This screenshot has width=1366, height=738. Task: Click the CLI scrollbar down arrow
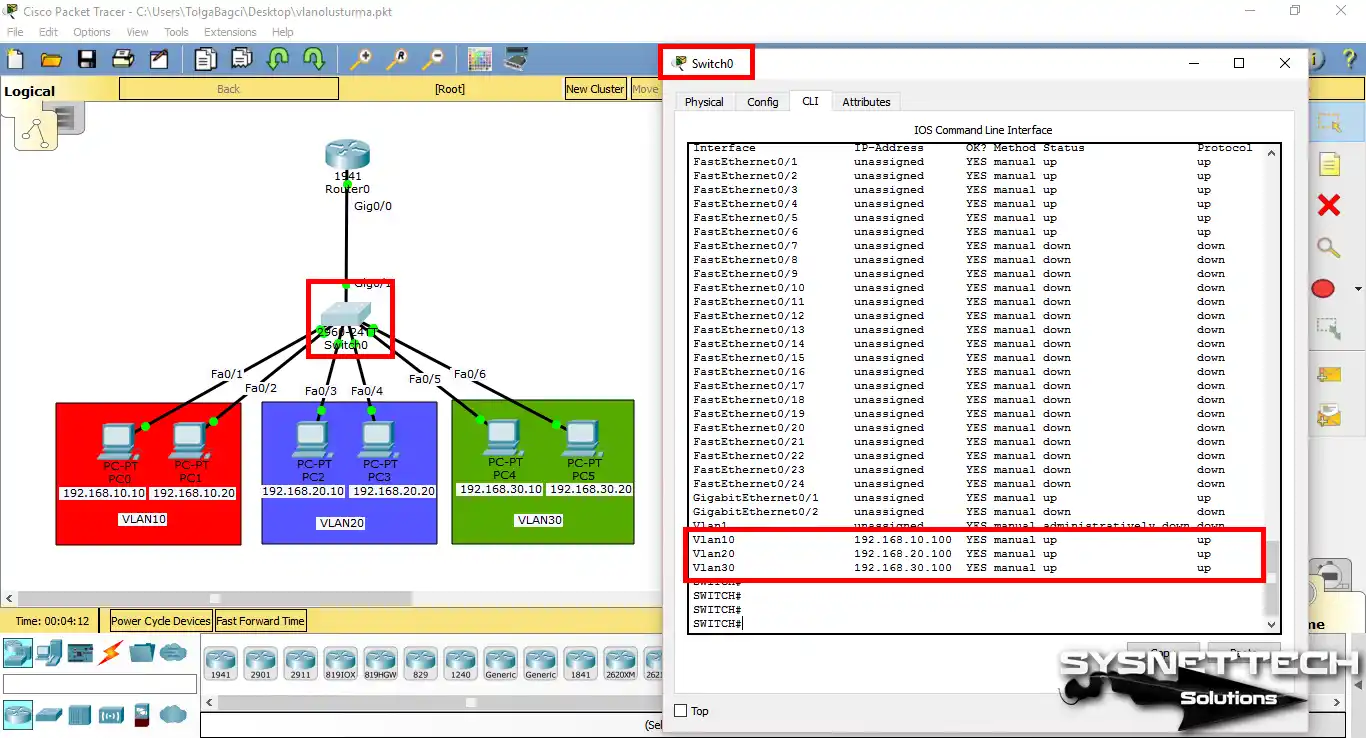point(1272,623)
